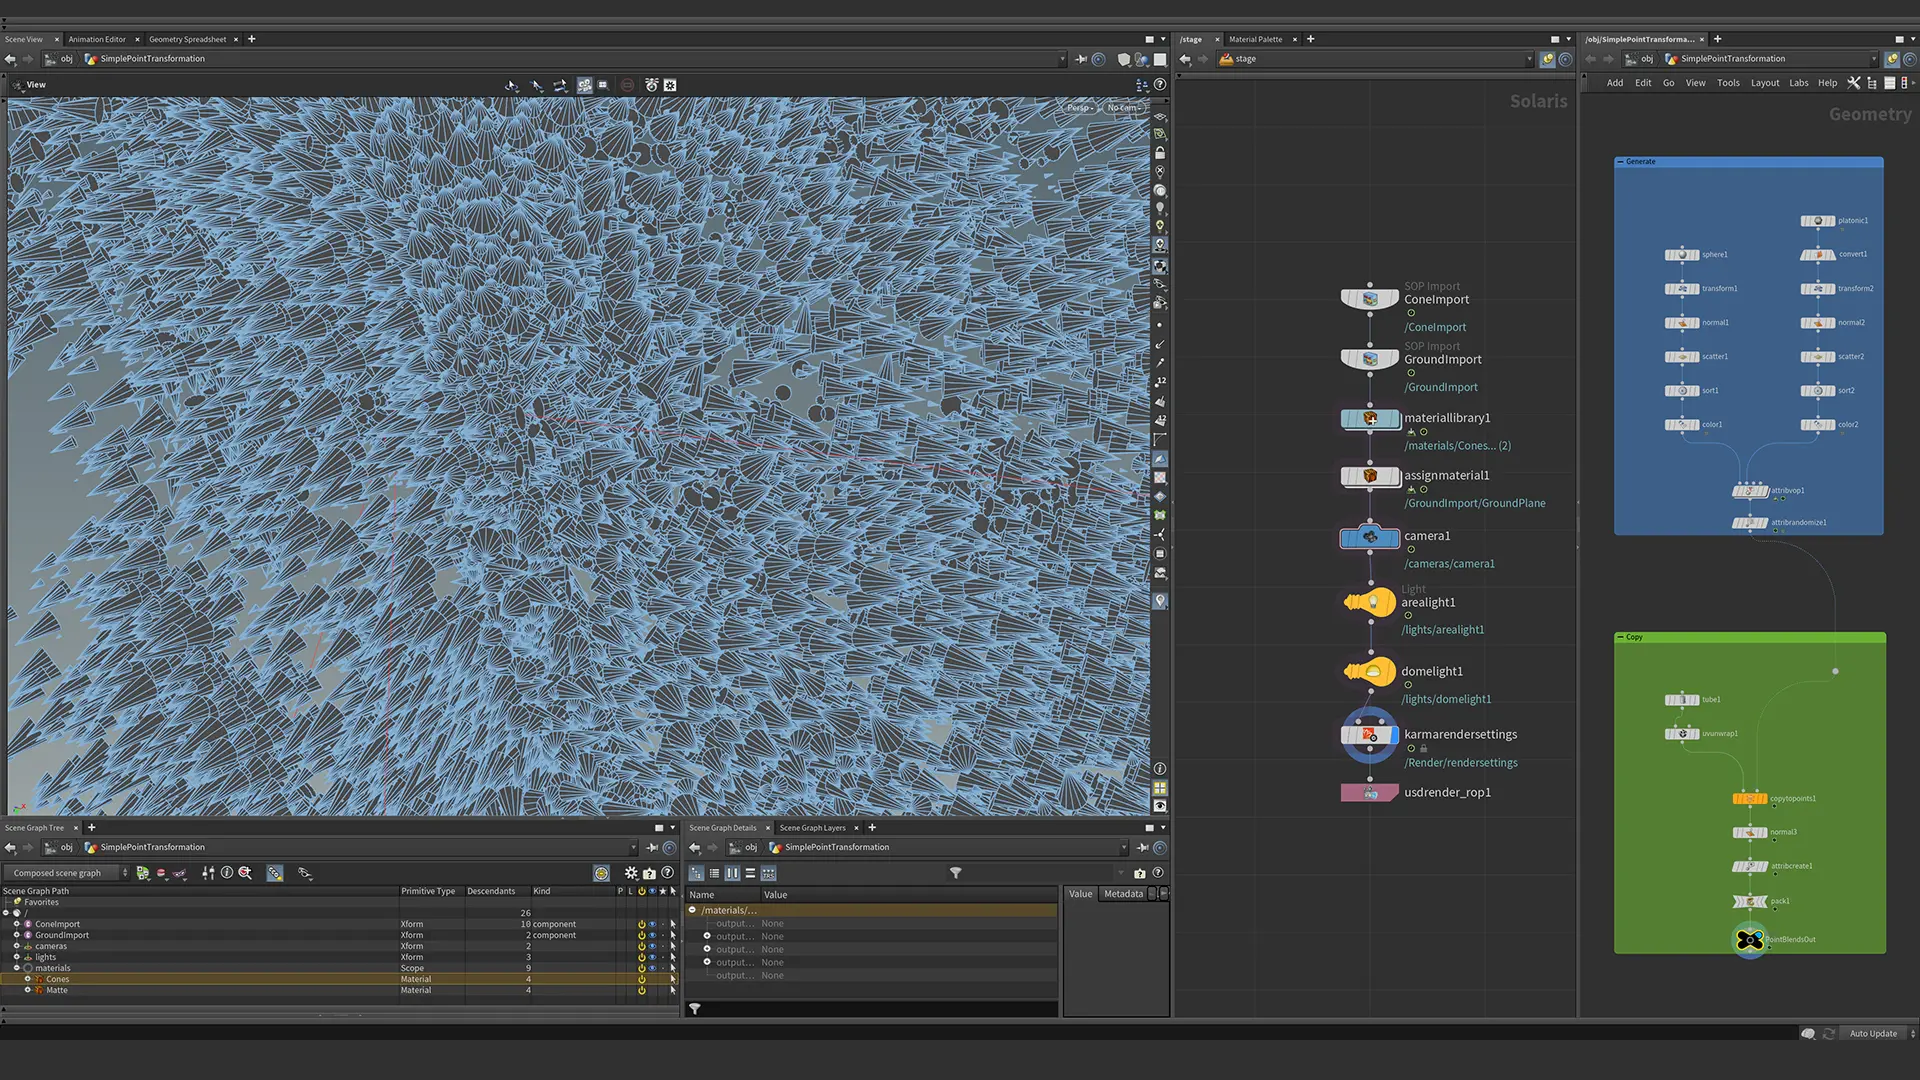Expand the ConeImport tree row
1920x1080 pixels.
17,924
